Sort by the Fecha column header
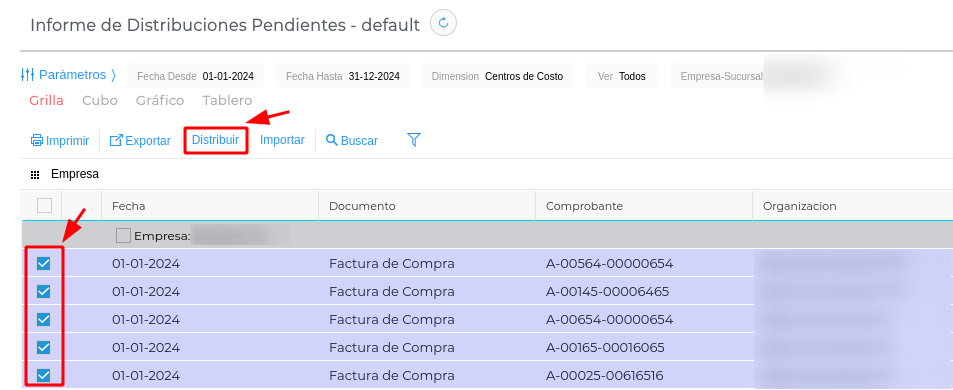953x390 pixels. click(210, 206)
